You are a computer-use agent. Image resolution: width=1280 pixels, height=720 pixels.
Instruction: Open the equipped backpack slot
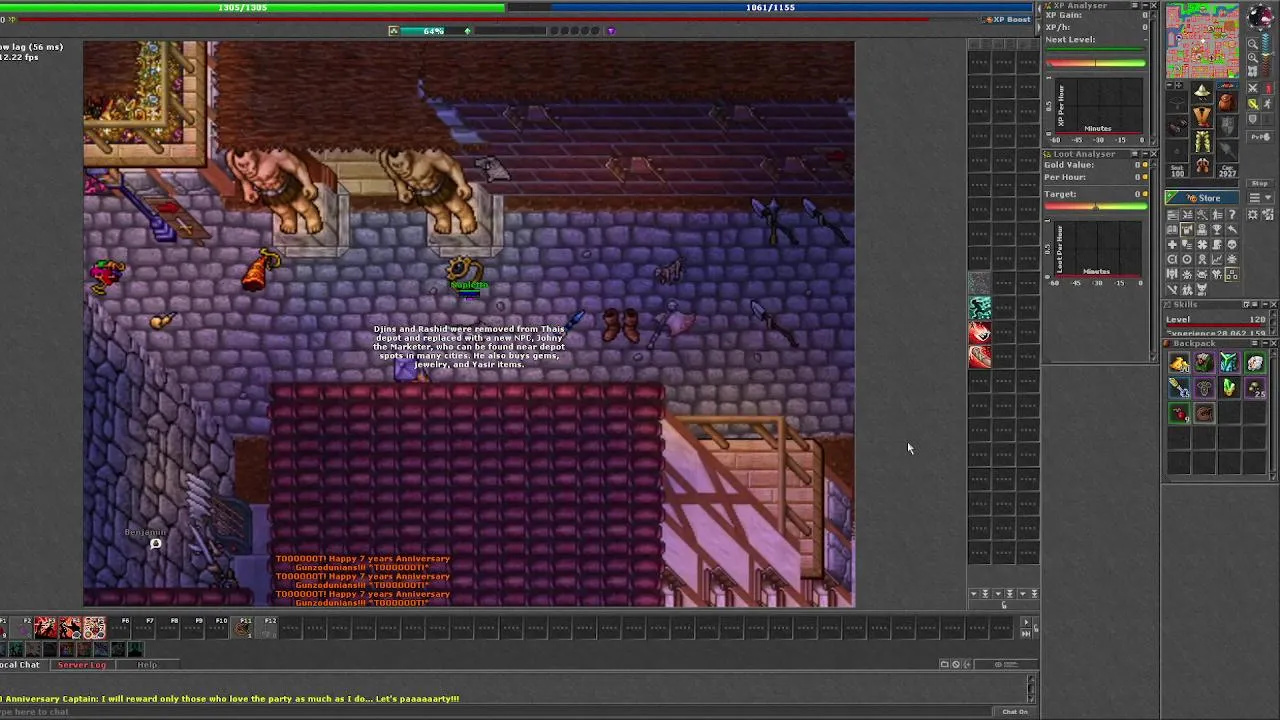click(x=1227, y=102)
